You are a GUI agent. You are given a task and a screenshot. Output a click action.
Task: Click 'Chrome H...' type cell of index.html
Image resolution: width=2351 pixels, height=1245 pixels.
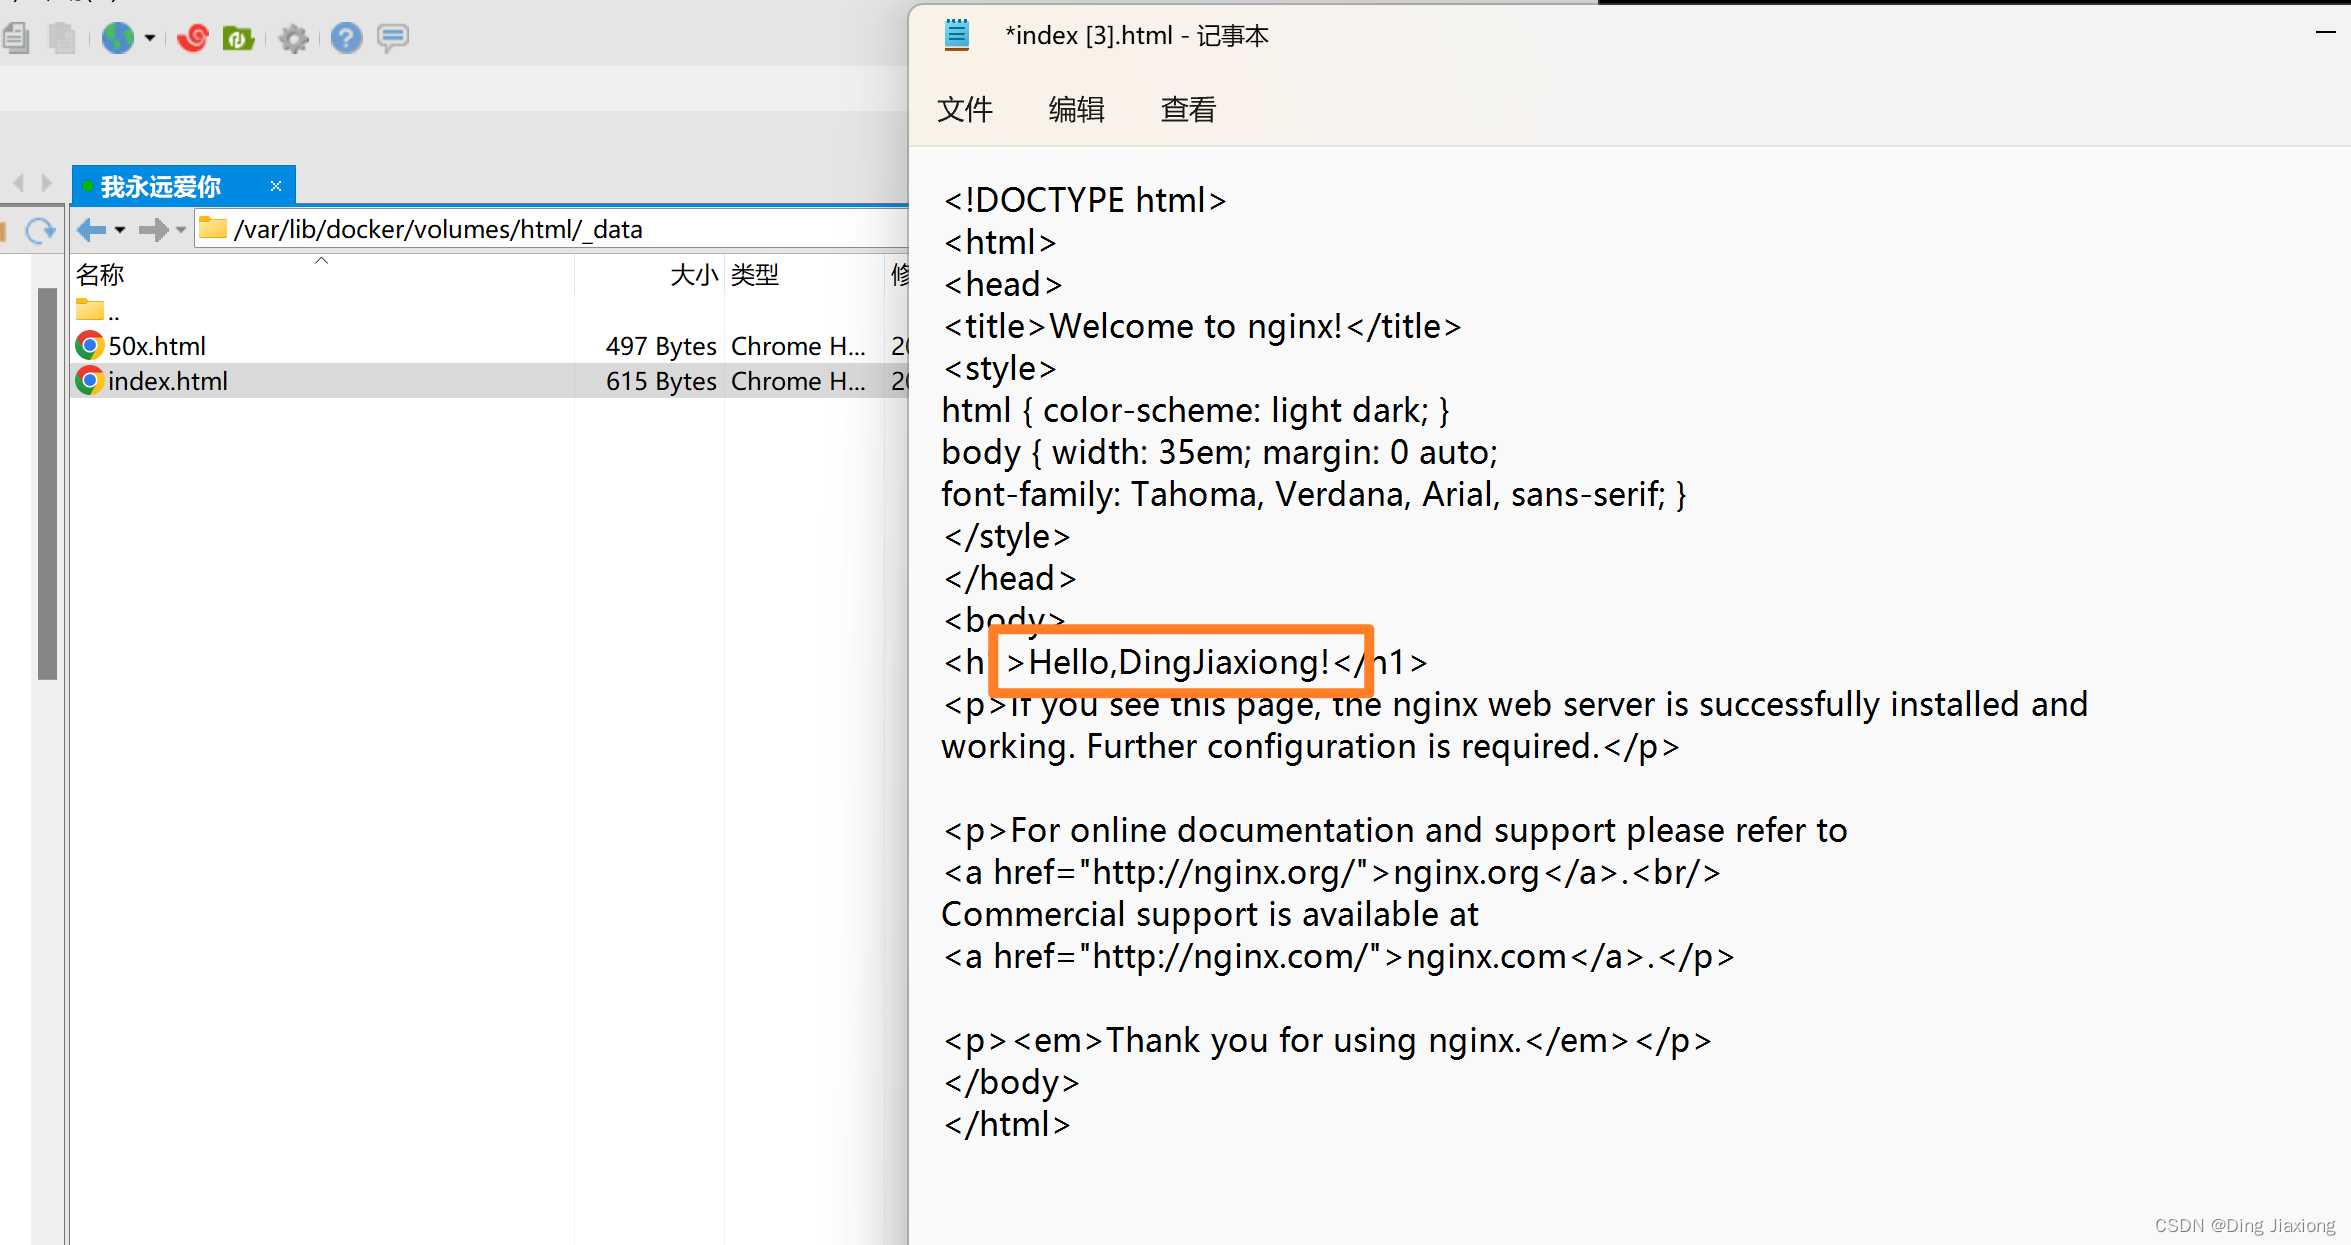[x=798, y=381]
